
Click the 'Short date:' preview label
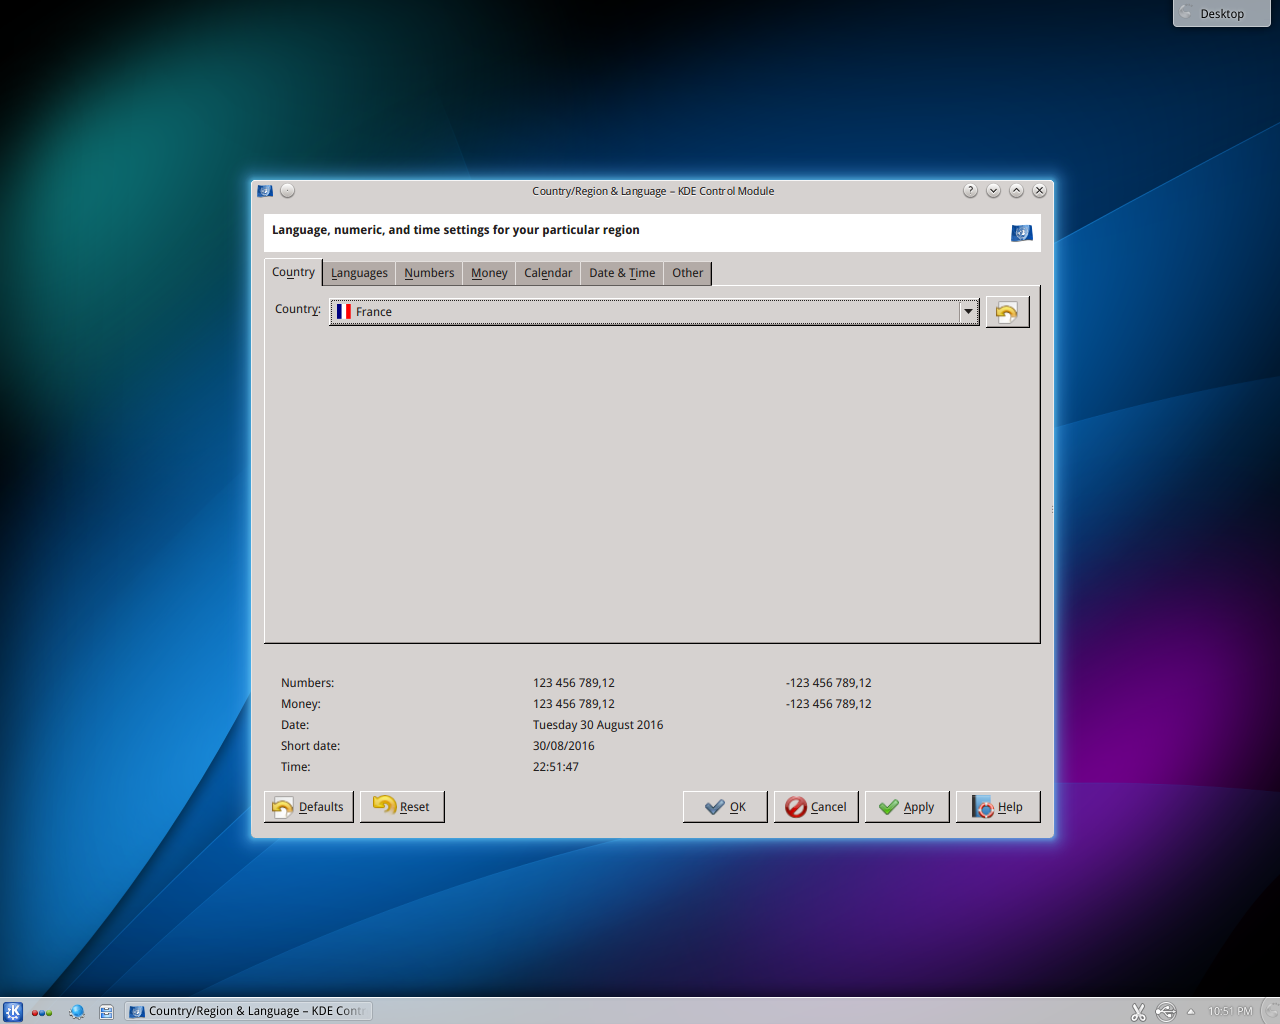tap(311, 746)
